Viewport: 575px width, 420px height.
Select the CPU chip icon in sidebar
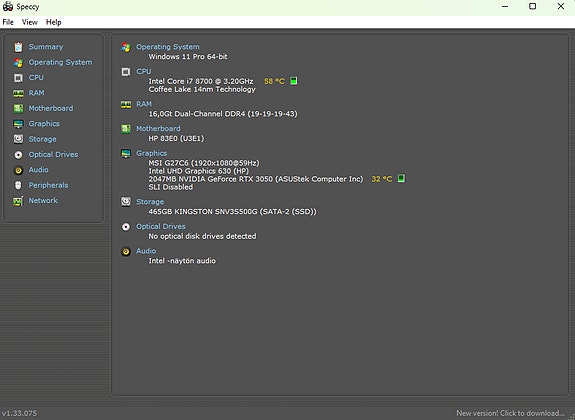(x=18, y=78)
